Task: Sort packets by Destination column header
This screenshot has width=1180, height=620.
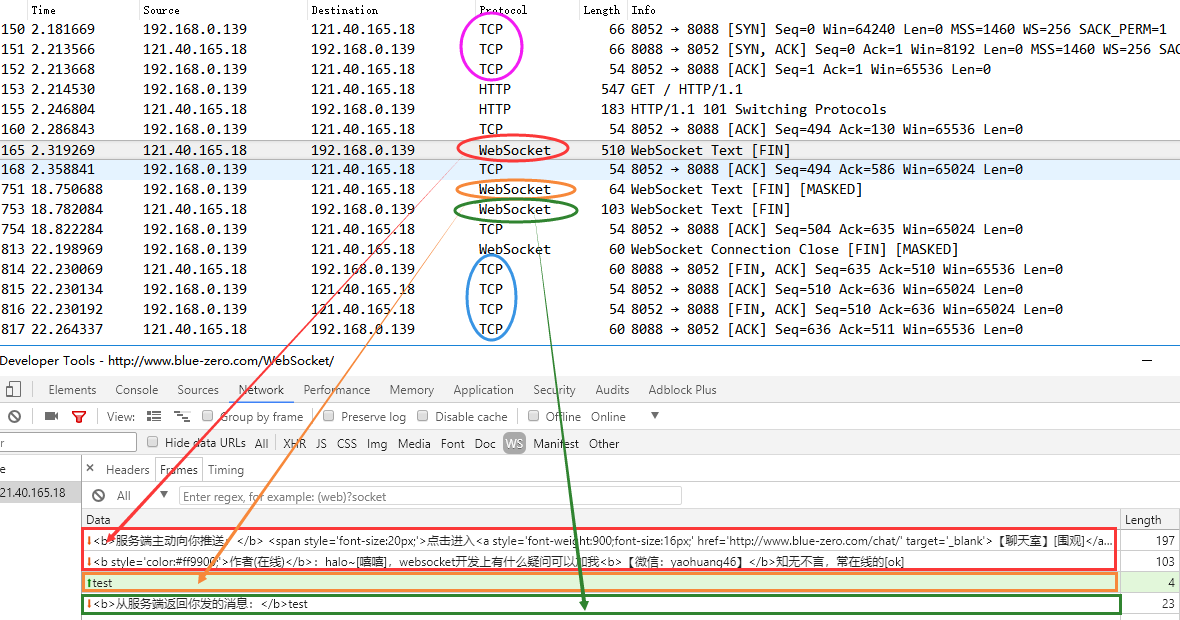Action: (x=345, y=10)
